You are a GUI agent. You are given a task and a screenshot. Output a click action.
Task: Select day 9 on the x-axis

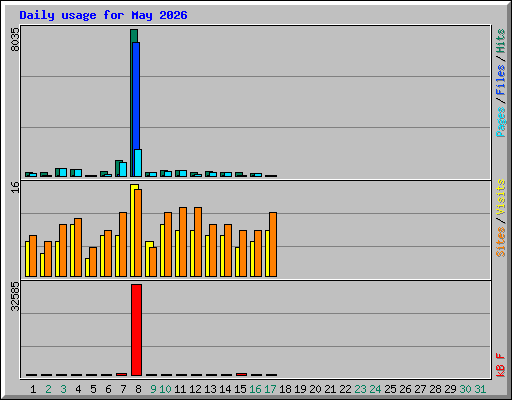(153, 389)
